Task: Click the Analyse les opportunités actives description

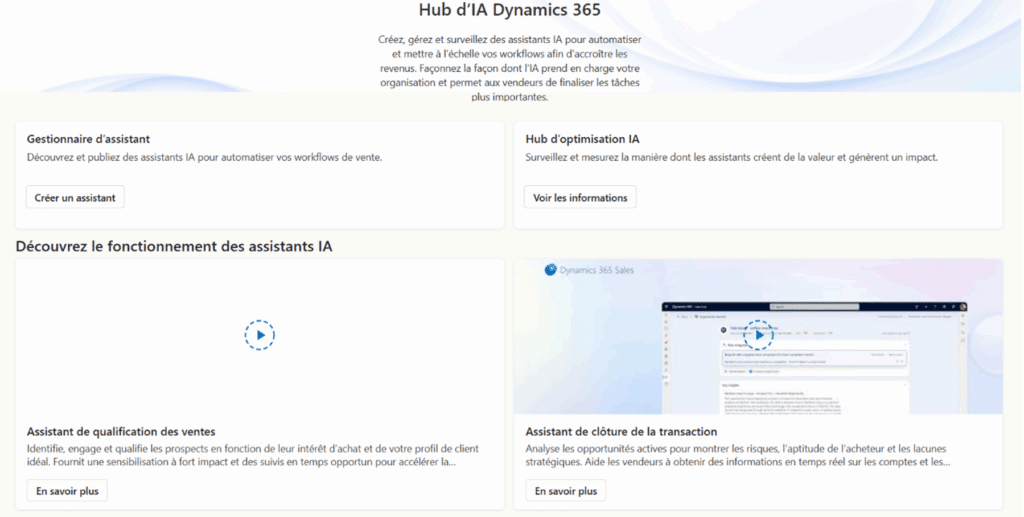Action: point(738,456)
